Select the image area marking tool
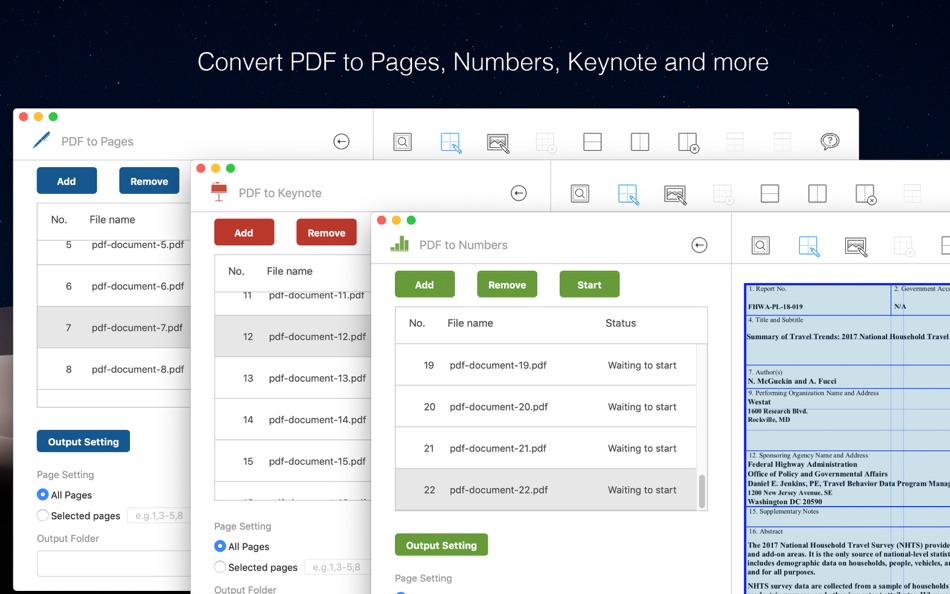This screenshot has width=950, height=594. 497,142
